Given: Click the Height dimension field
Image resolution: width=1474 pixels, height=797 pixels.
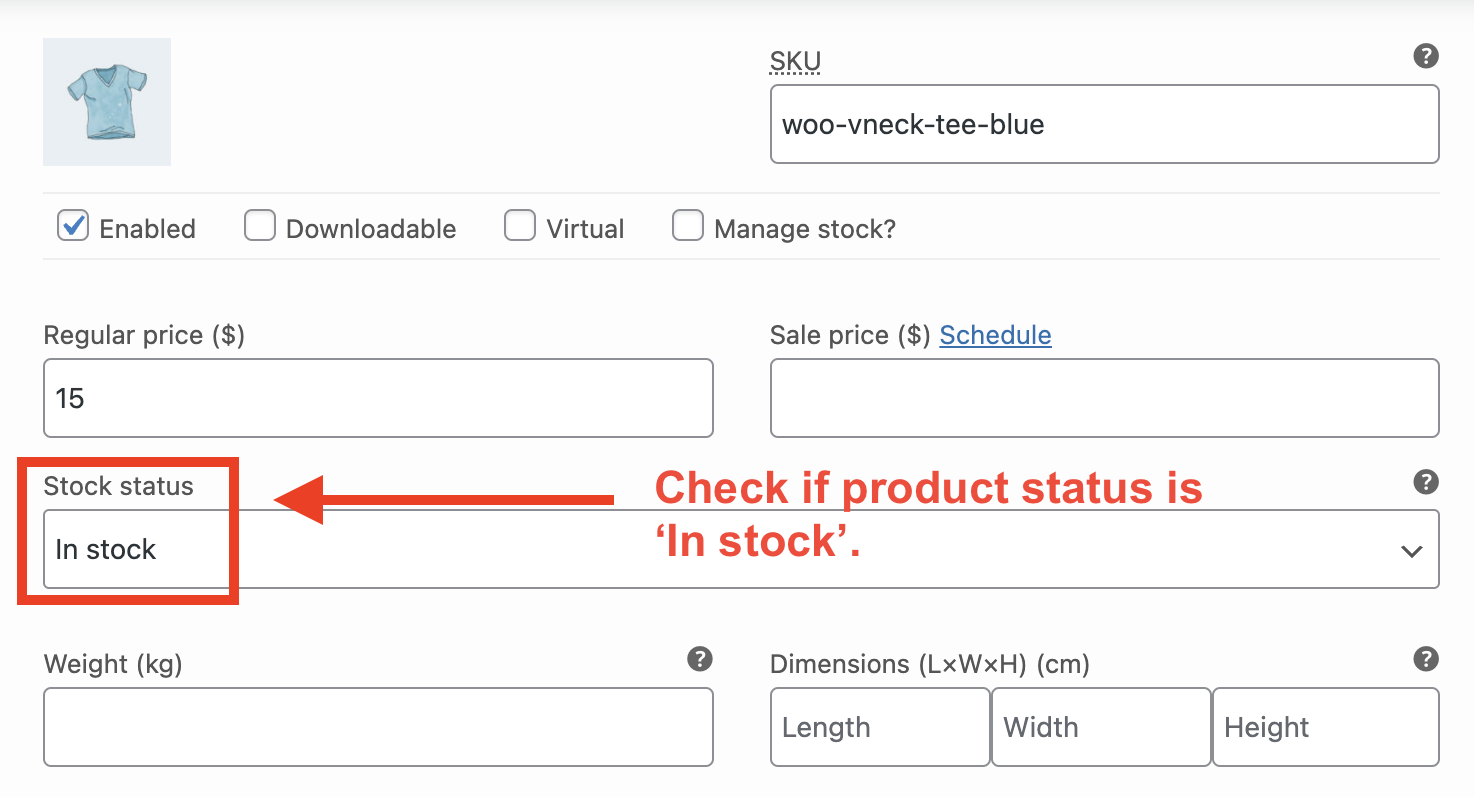Looking at the screenshot, I should point(1326,727).
